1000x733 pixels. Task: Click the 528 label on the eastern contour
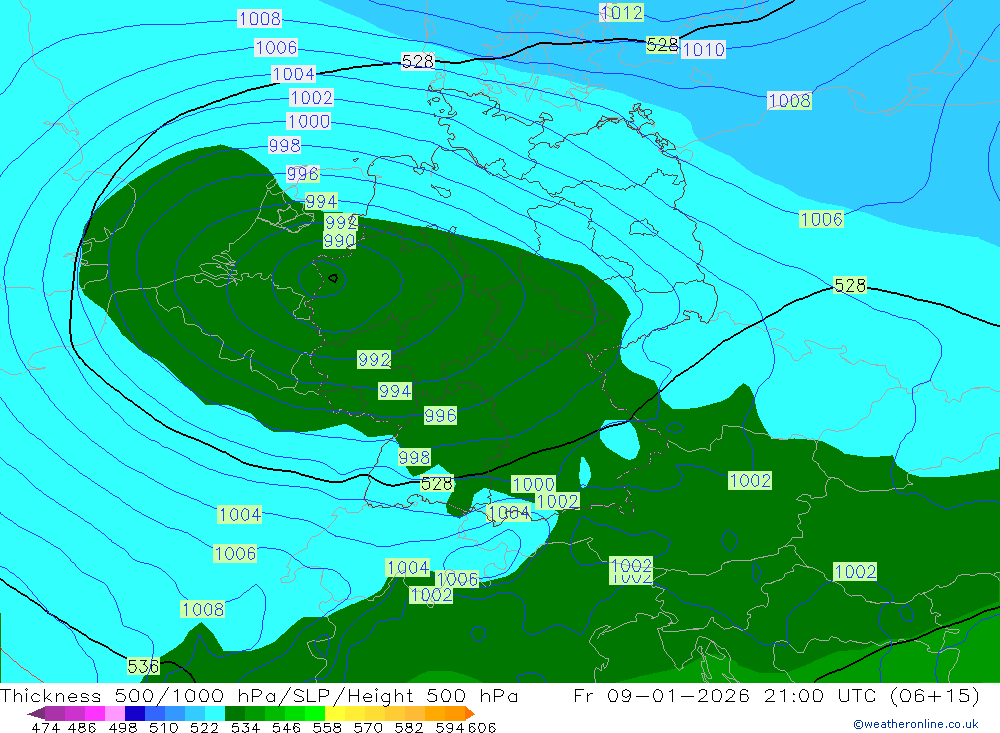850,285
